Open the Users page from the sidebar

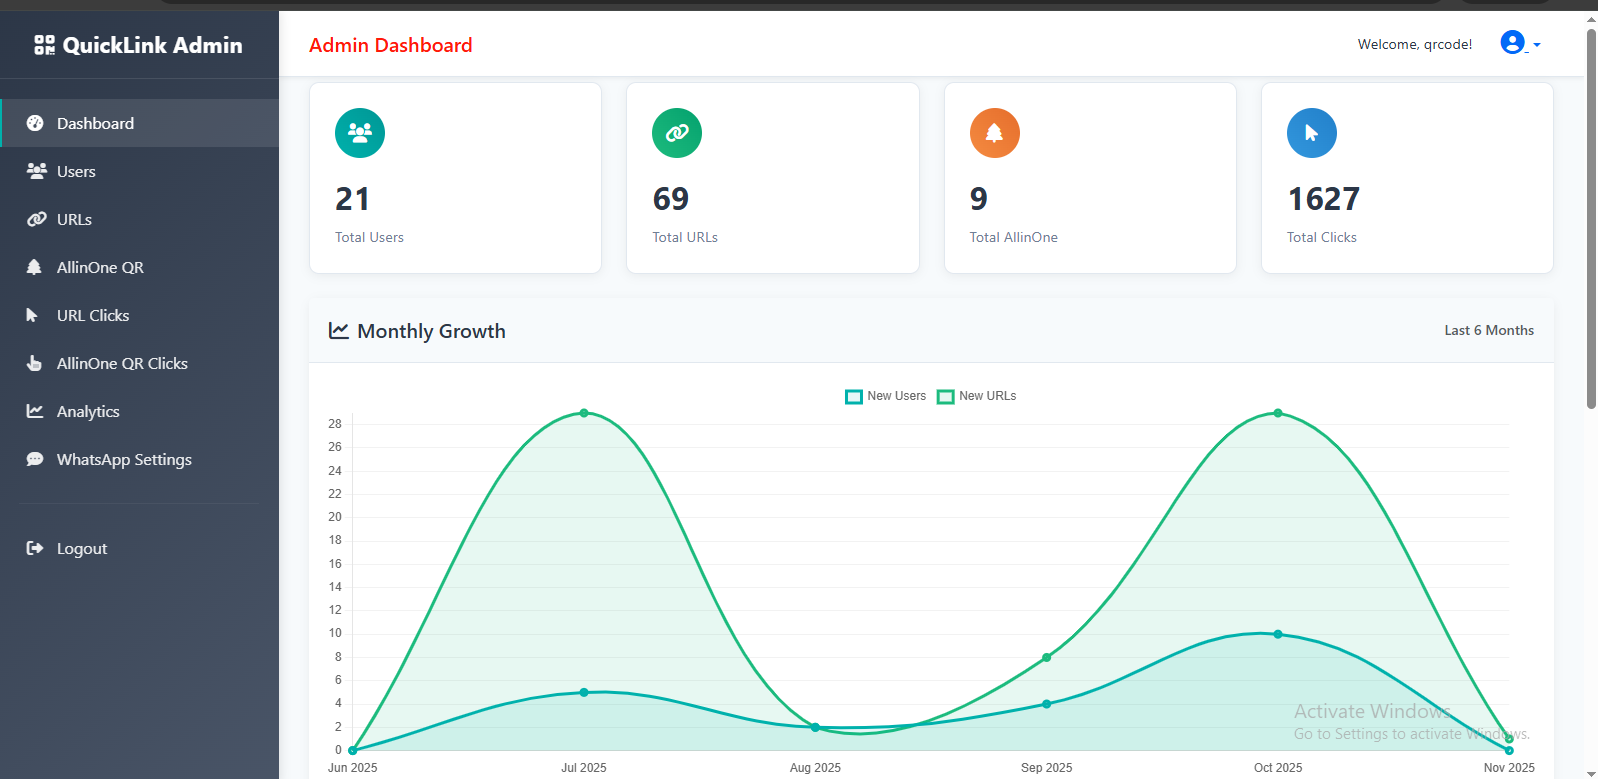76,172
